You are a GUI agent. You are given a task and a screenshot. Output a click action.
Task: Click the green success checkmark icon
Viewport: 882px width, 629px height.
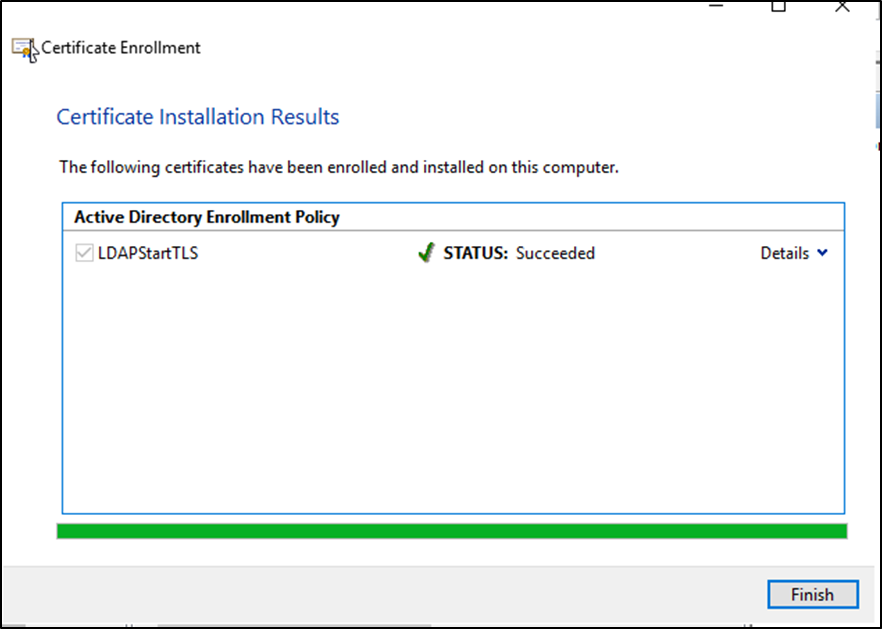[x=426, y=254]
